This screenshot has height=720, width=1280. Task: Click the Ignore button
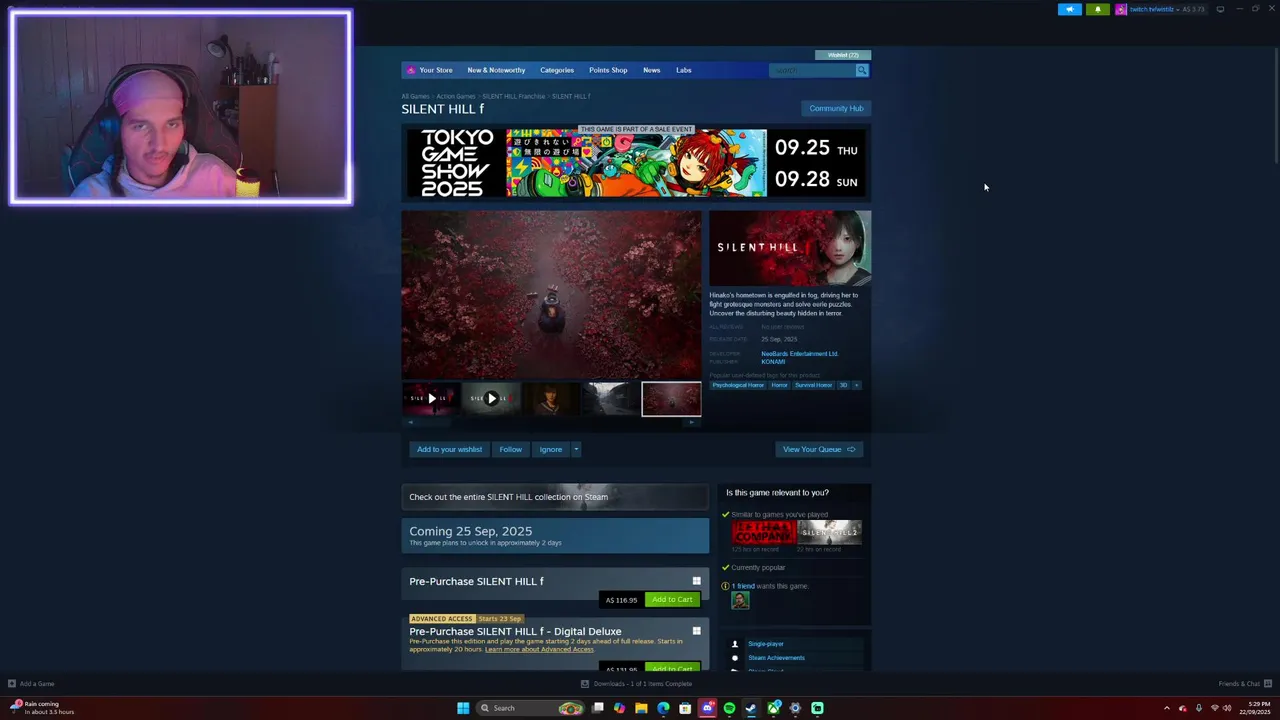(551, 449)
